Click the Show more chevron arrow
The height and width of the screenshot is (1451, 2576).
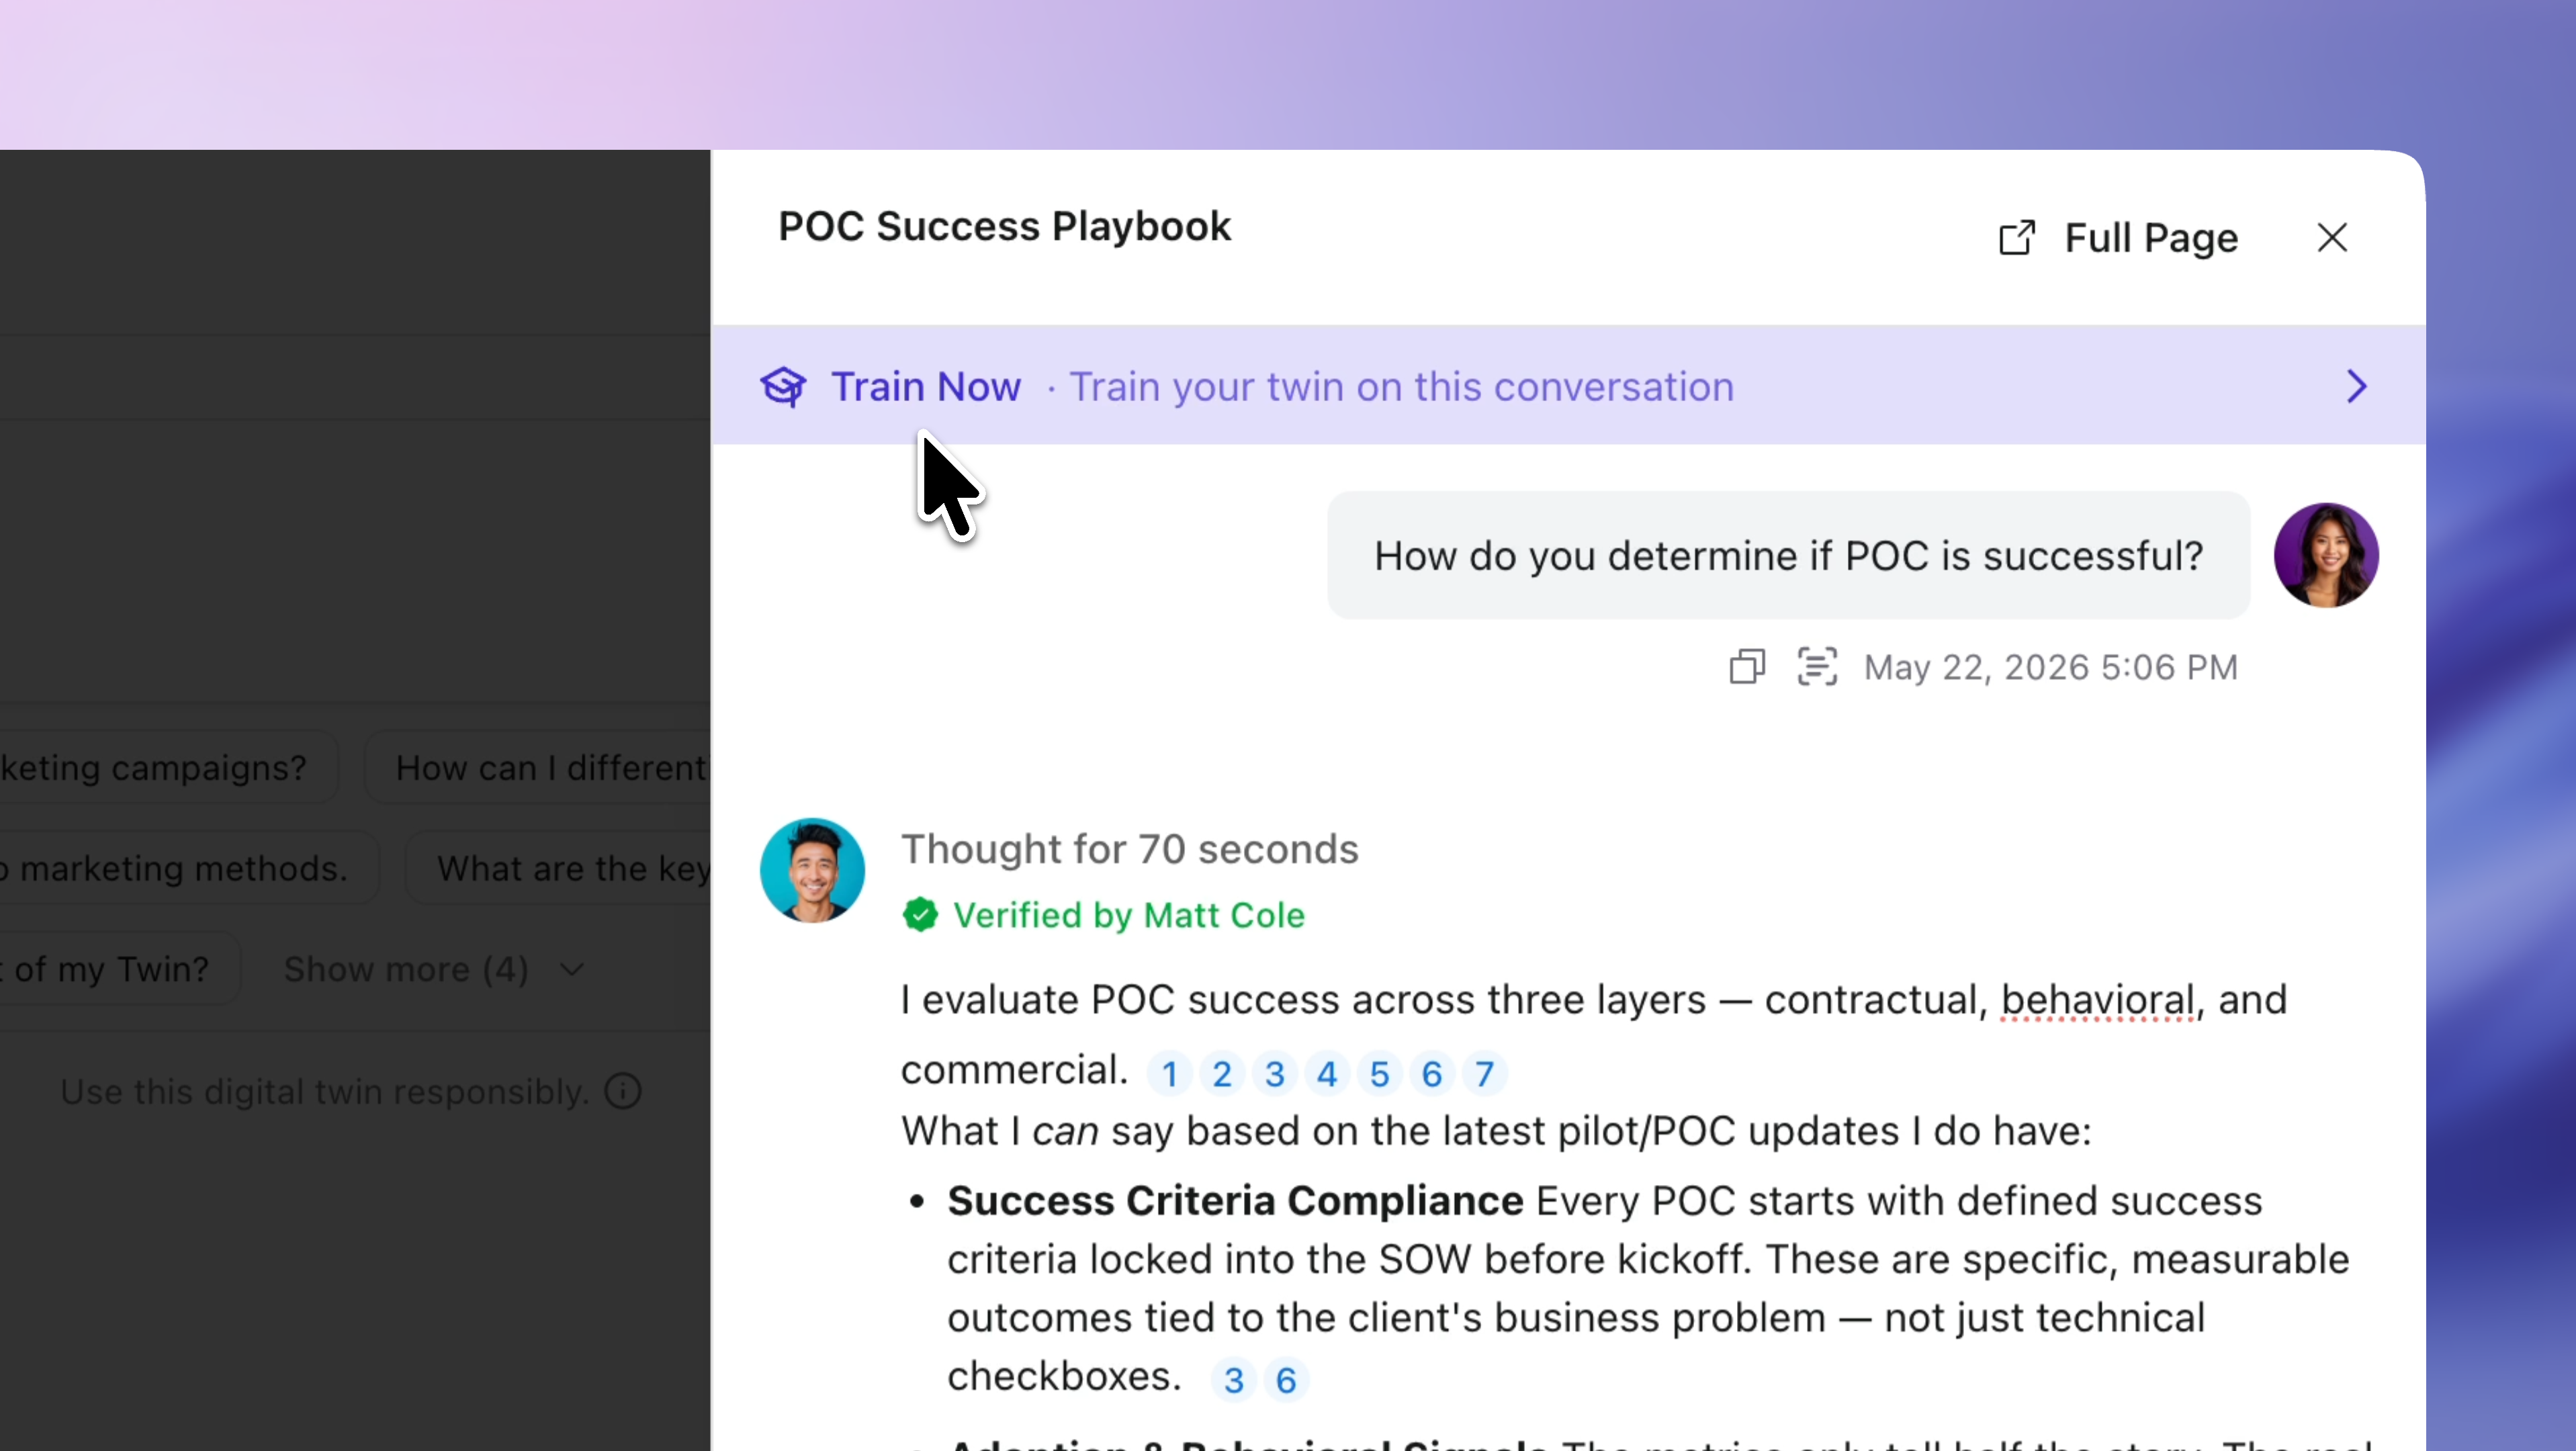572,969
